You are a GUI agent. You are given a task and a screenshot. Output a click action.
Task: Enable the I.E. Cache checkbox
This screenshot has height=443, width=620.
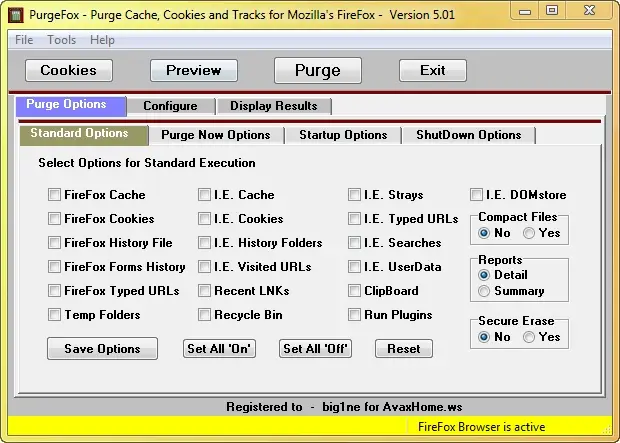(x=204, y=195)
